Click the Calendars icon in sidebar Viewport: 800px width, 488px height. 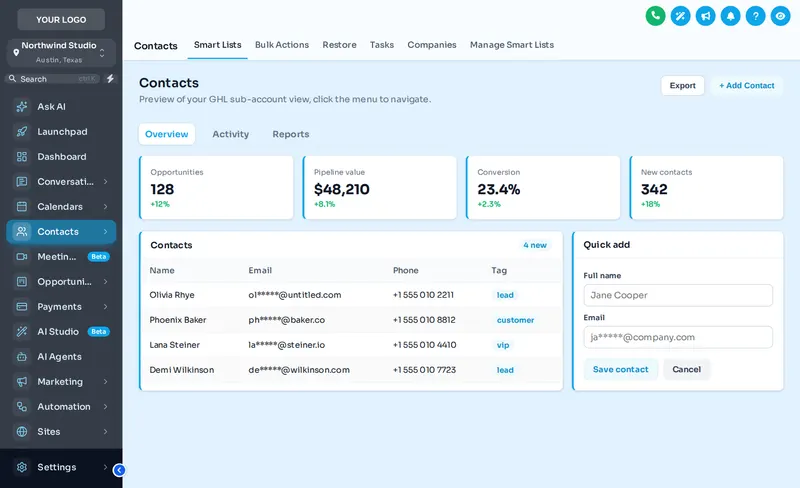click(21, 207)
